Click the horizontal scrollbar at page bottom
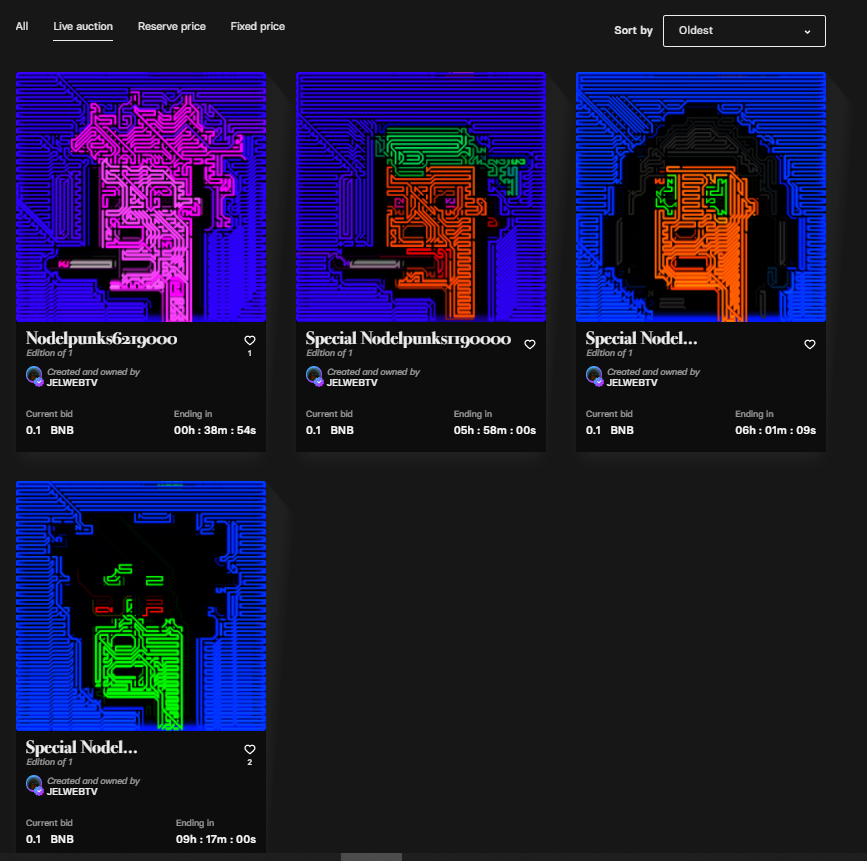This screenshot has height=861, width=867. 371,857
